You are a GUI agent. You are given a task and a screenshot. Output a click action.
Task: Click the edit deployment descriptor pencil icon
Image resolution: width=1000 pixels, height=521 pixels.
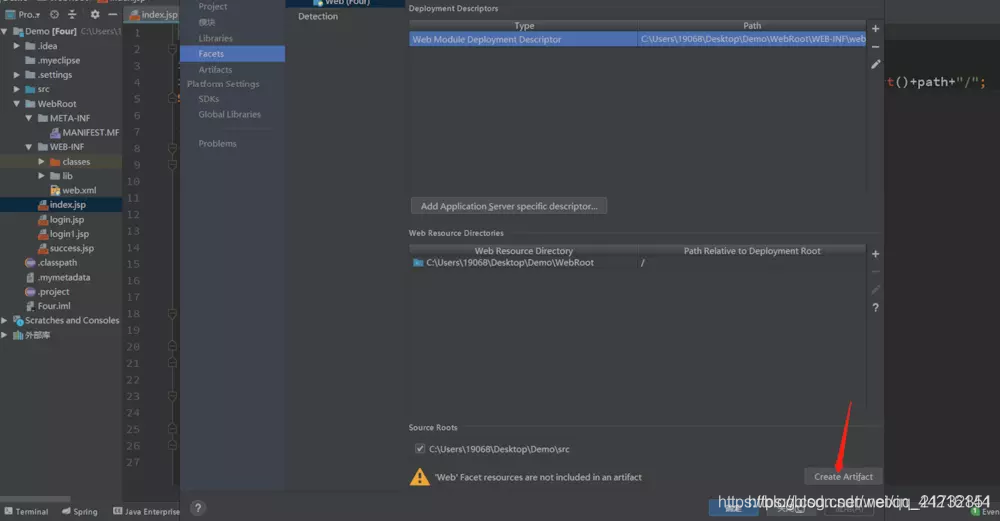pos(876,64)
